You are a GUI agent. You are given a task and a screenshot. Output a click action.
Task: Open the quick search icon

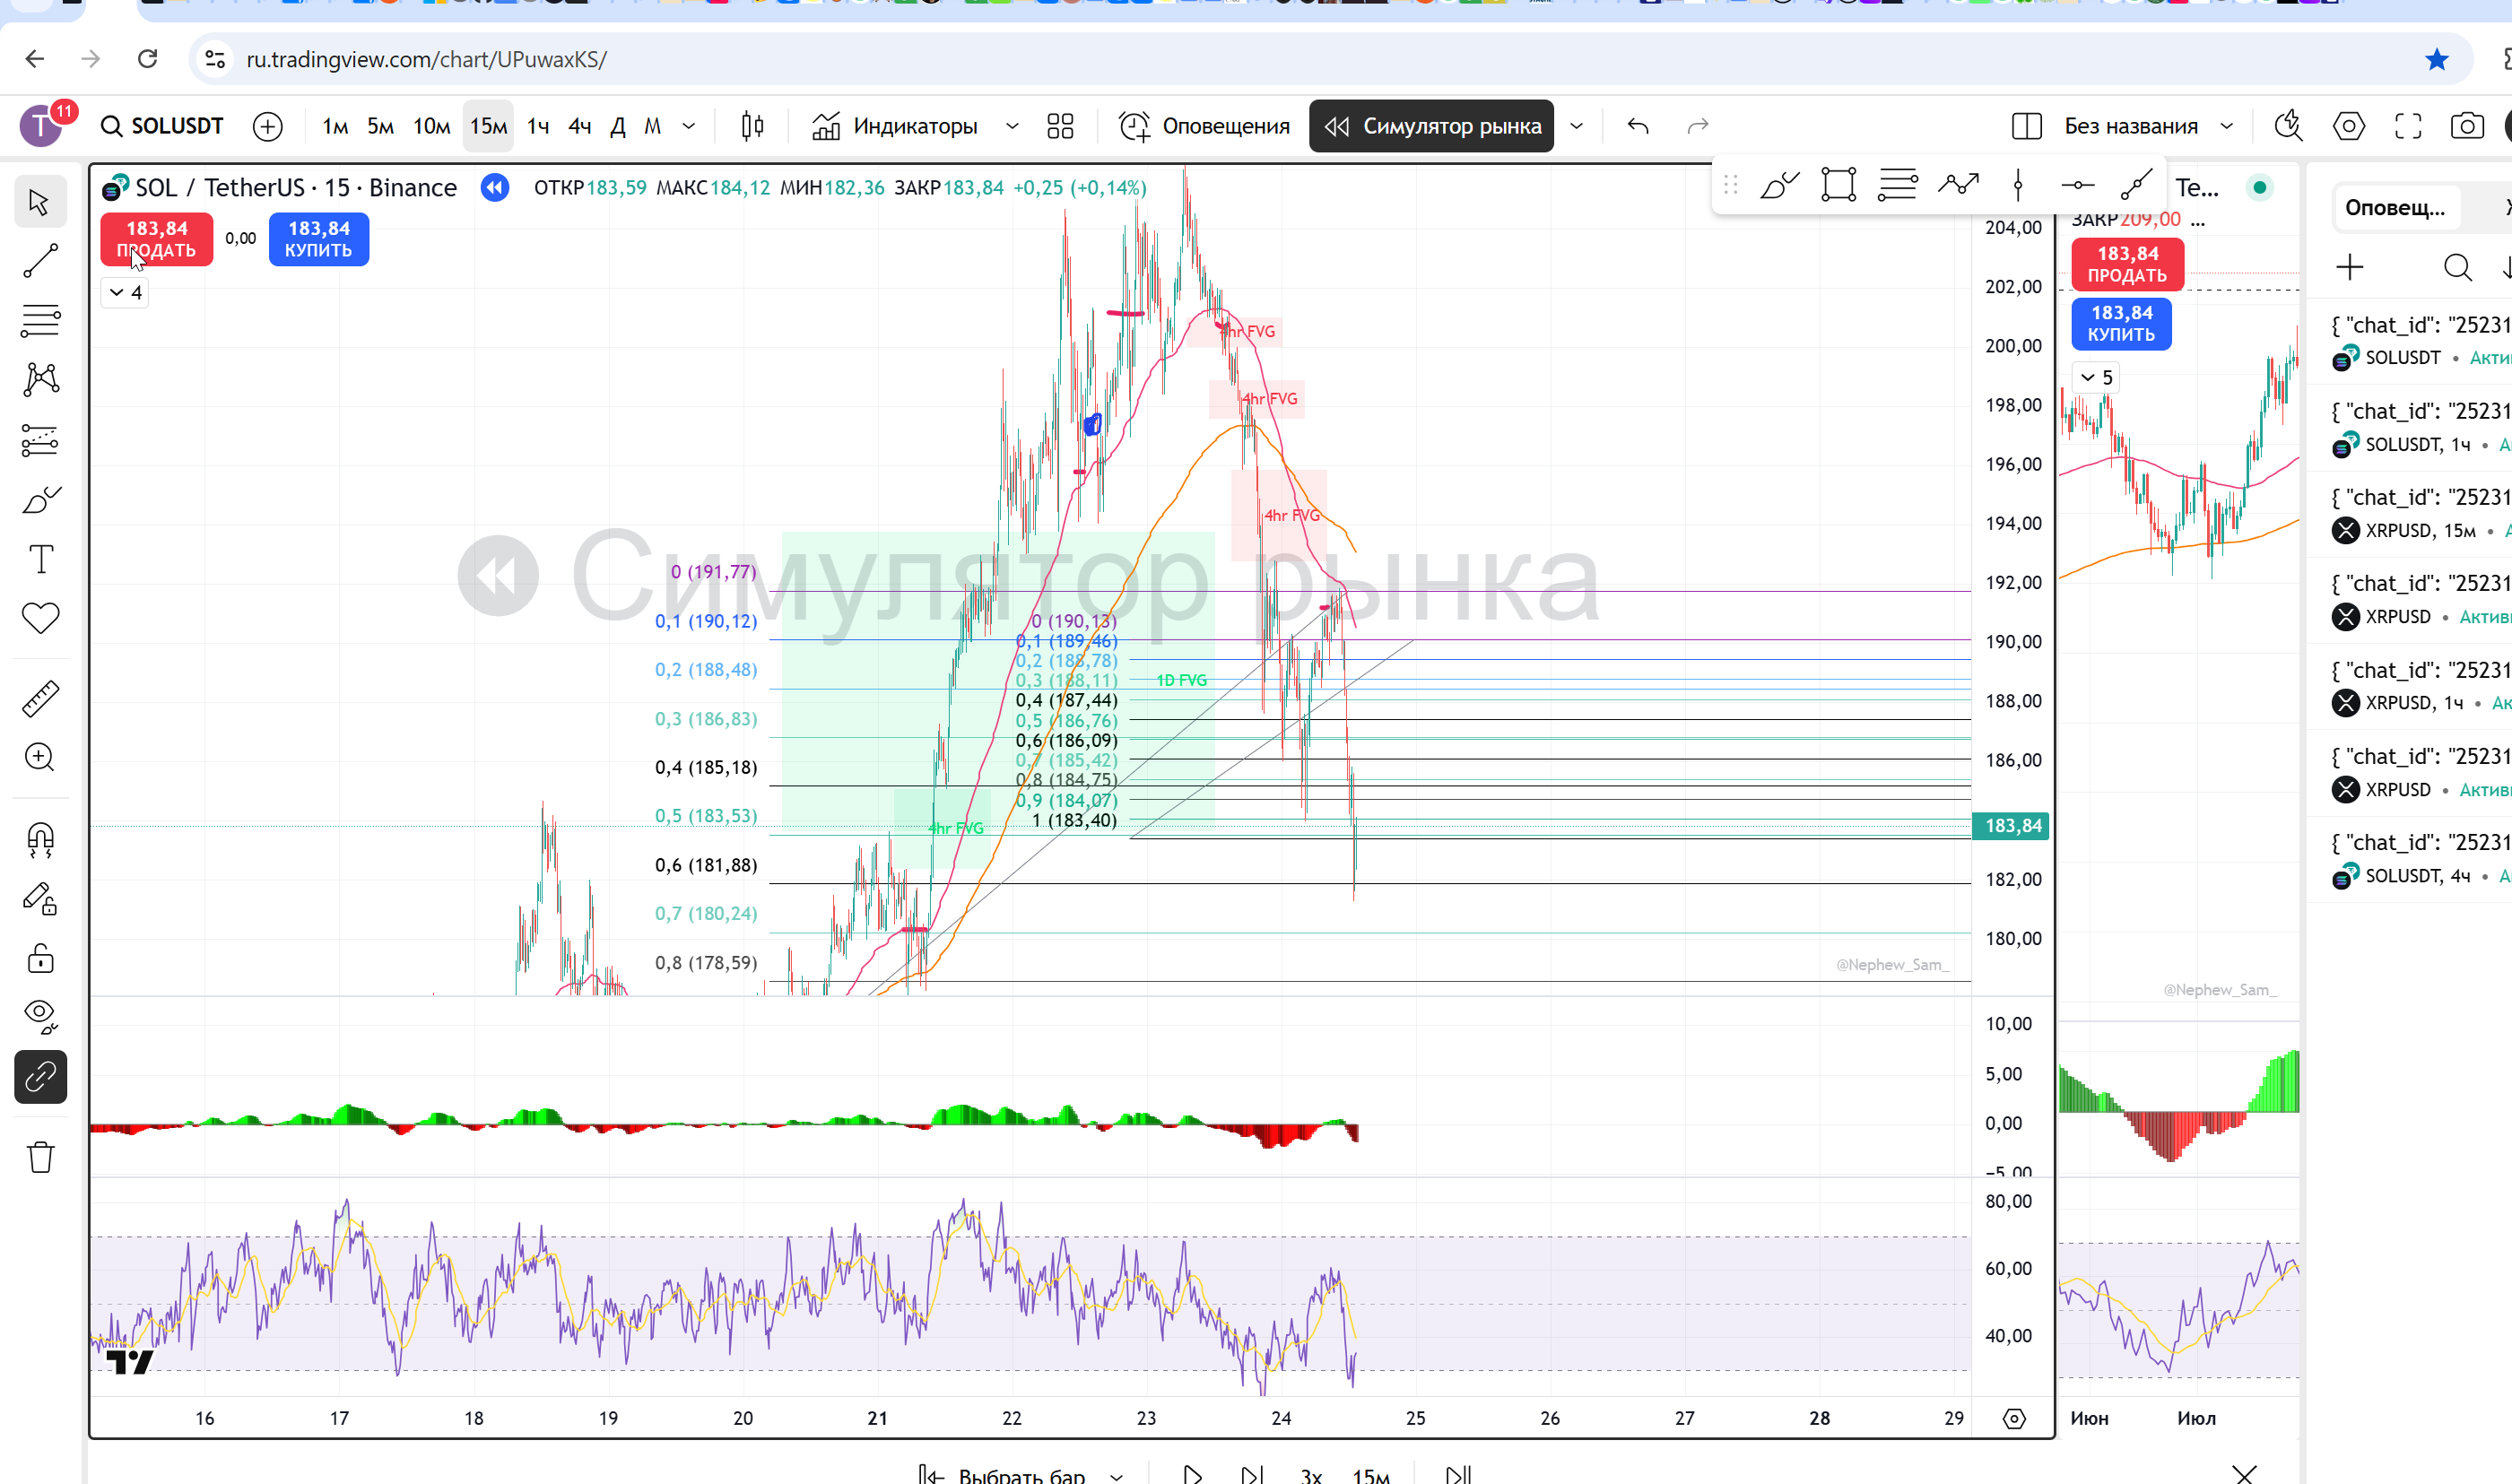[2288, 126]
